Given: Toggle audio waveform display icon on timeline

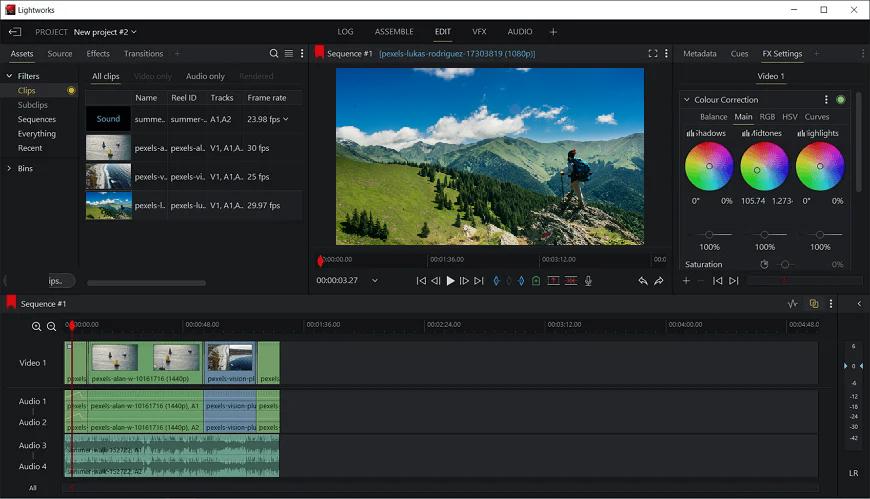Looking at the screenshot, I should (x=792, y=304).
